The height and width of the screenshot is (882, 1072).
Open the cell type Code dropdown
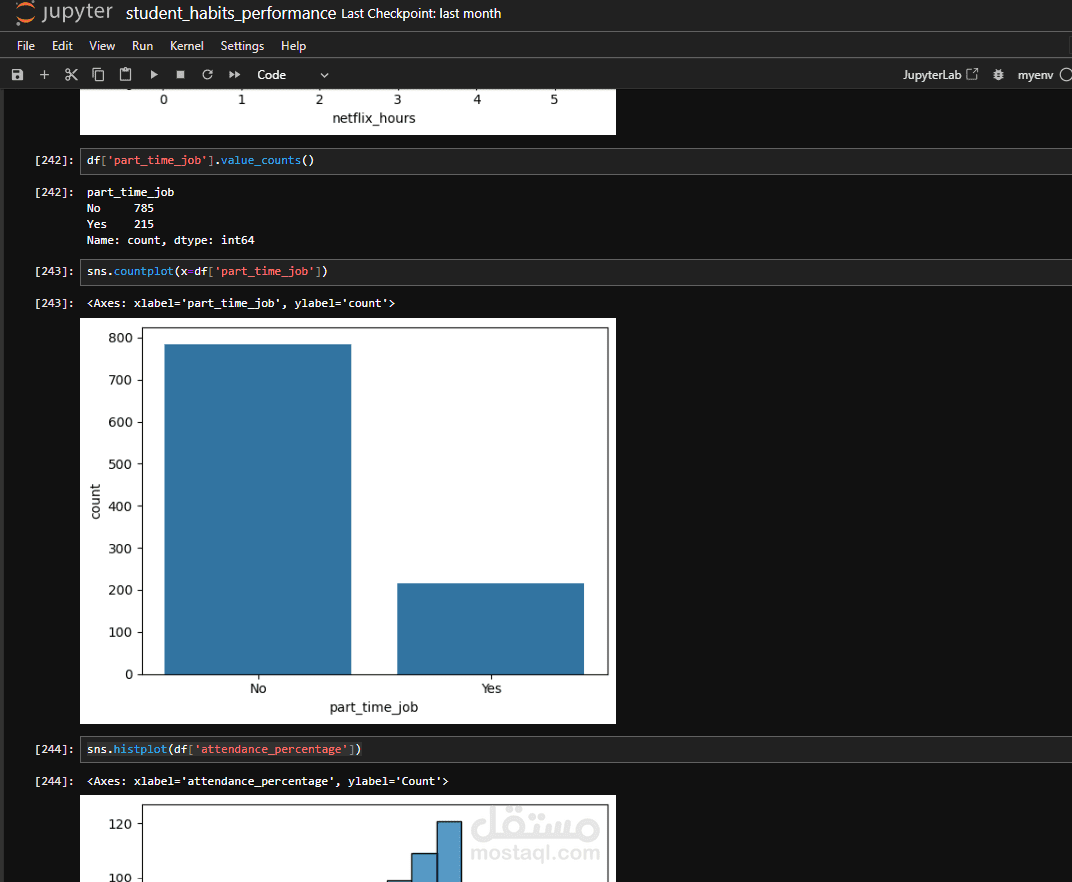pyautogui.click(x=293, y=75)
